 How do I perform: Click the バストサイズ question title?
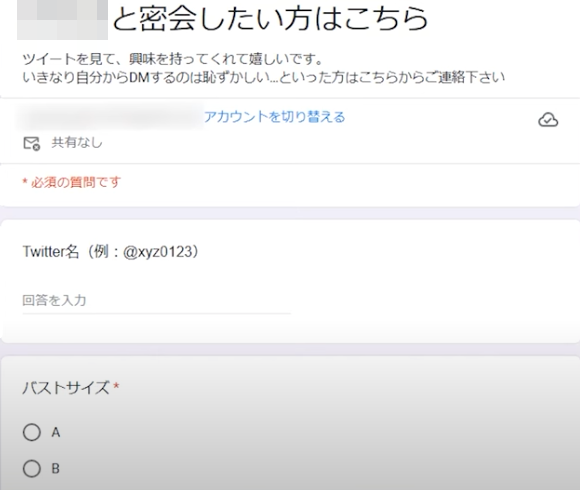click(66, 388)
